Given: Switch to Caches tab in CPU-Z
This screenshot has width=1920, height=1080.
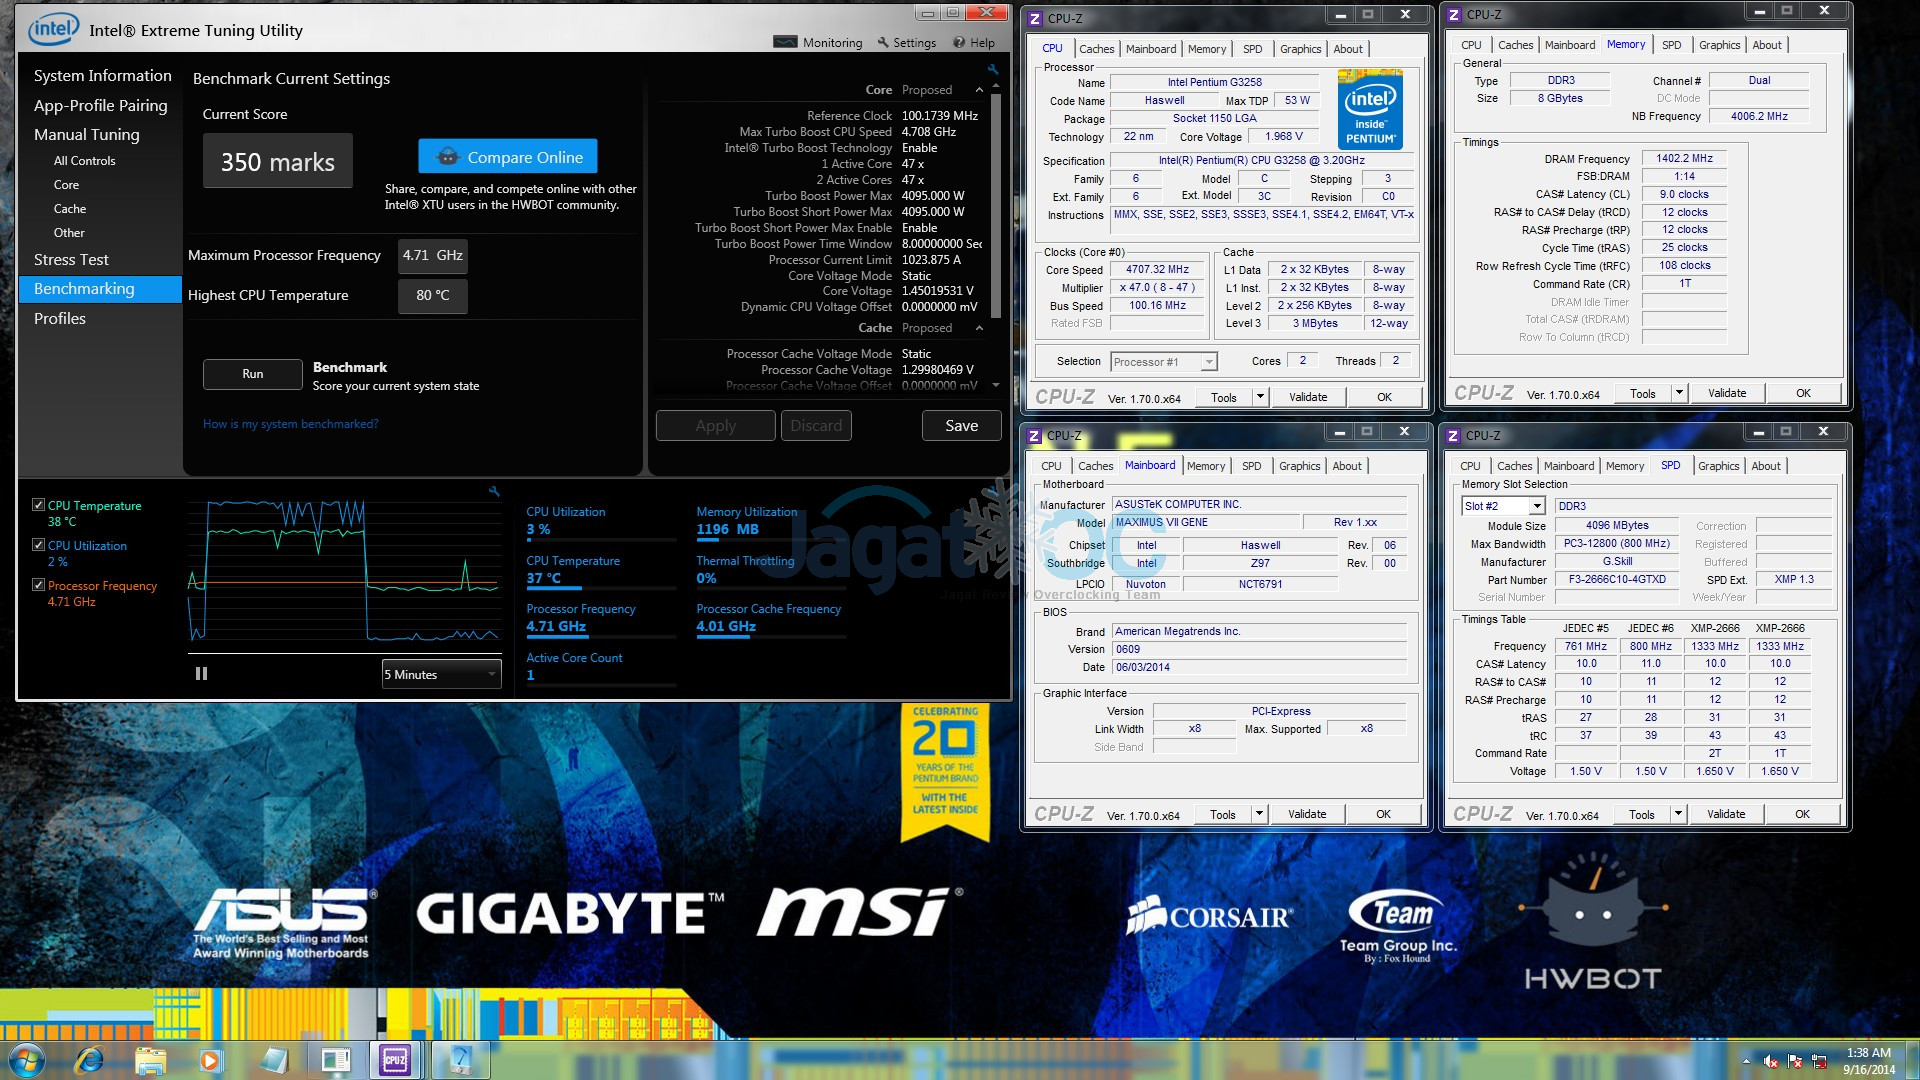Looking at the screenshot, I should pos(1096,48).
